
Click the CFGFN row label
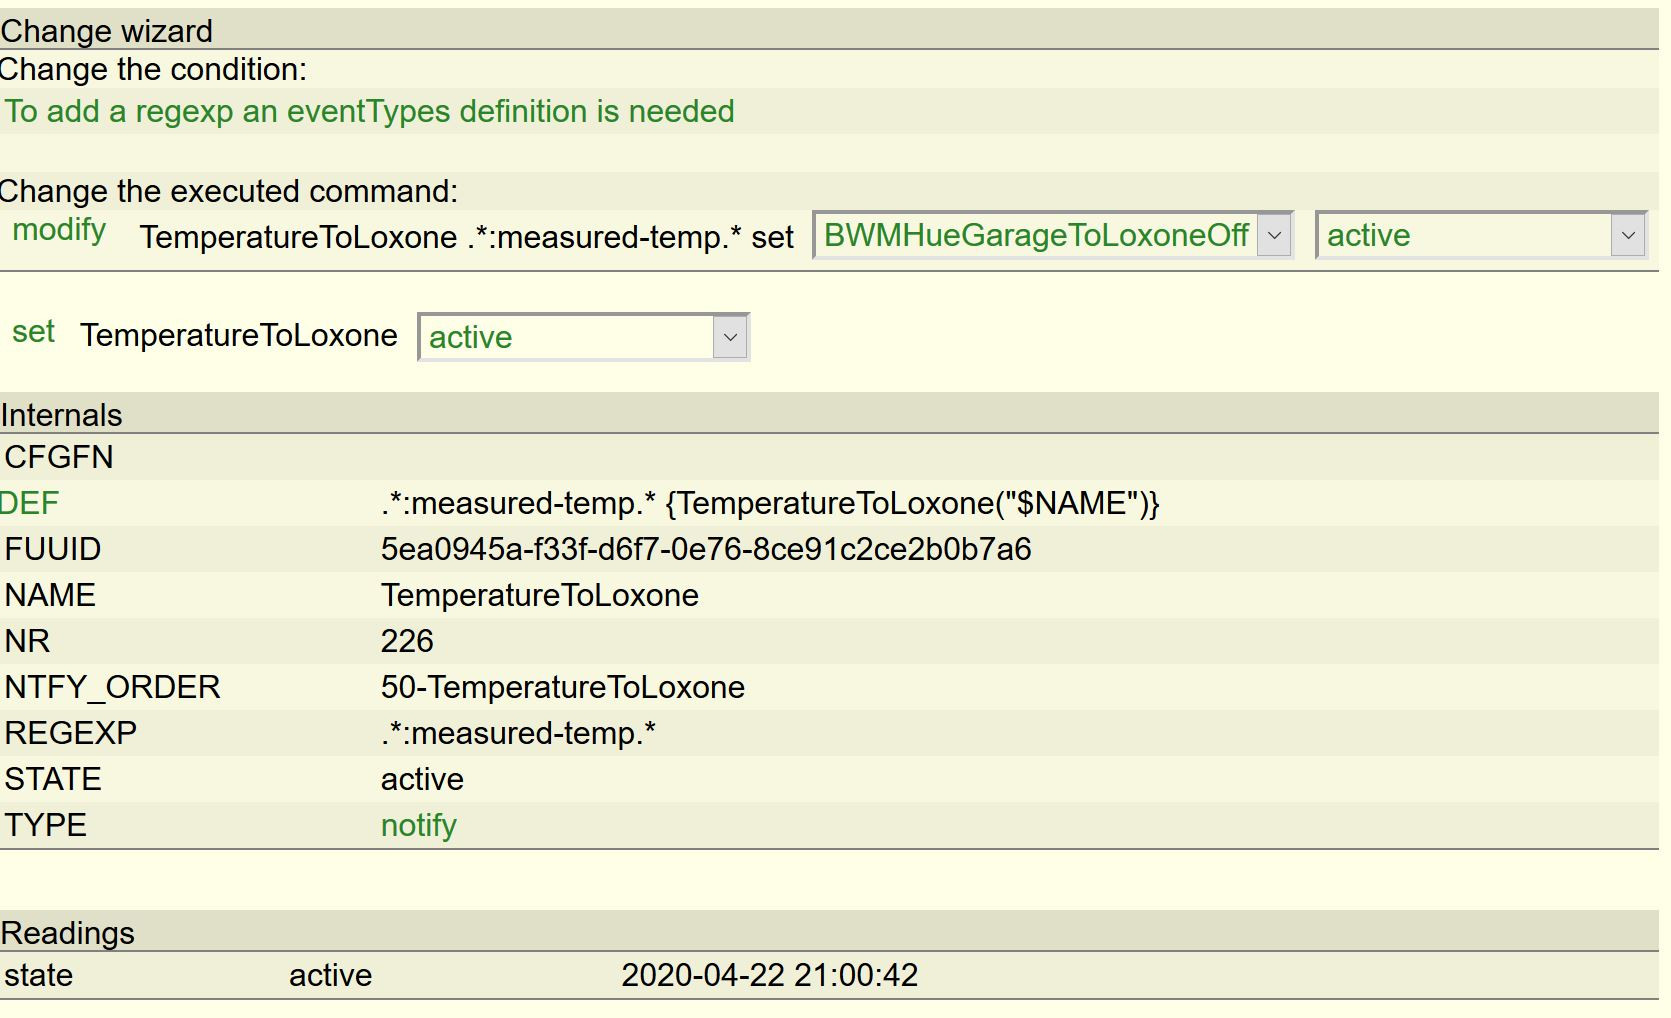point(59,457)
